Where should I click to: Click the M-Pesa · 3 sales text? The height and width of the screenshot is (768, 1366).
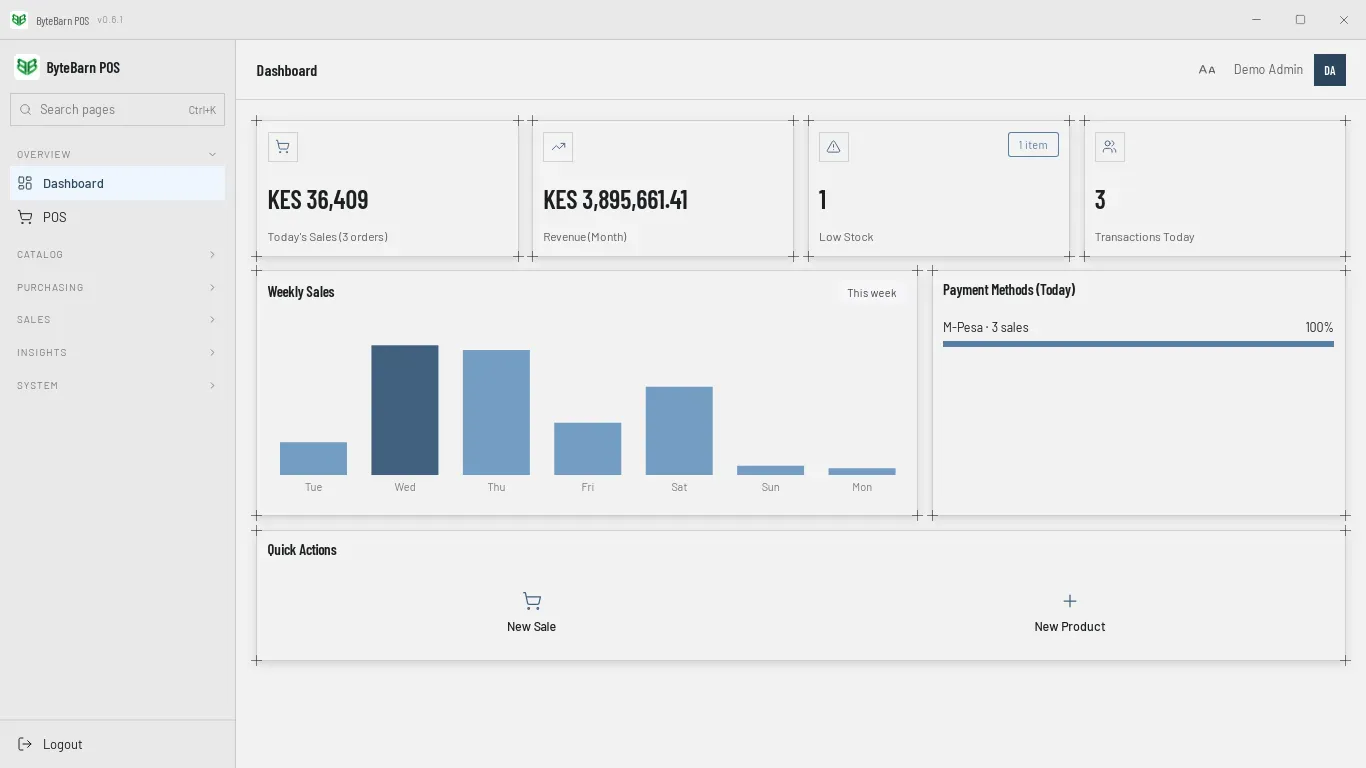986,328
